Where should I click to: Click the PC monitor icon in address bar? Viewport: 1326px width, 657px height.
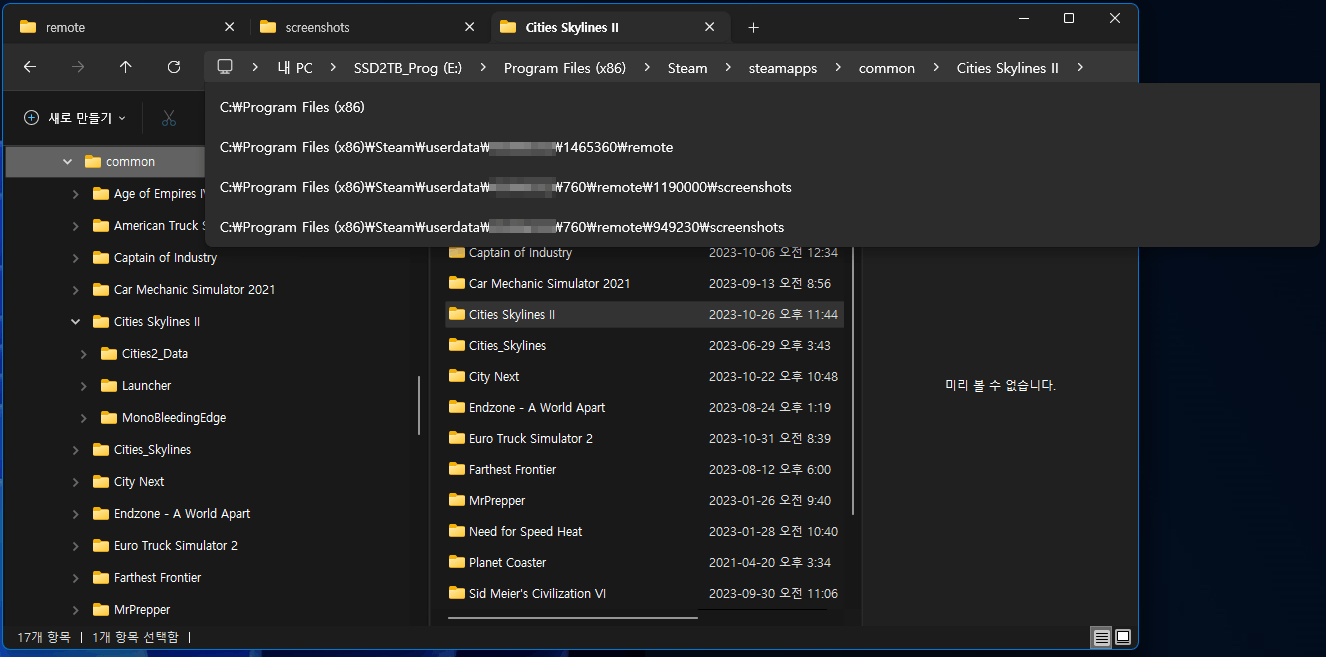point(225,67)
